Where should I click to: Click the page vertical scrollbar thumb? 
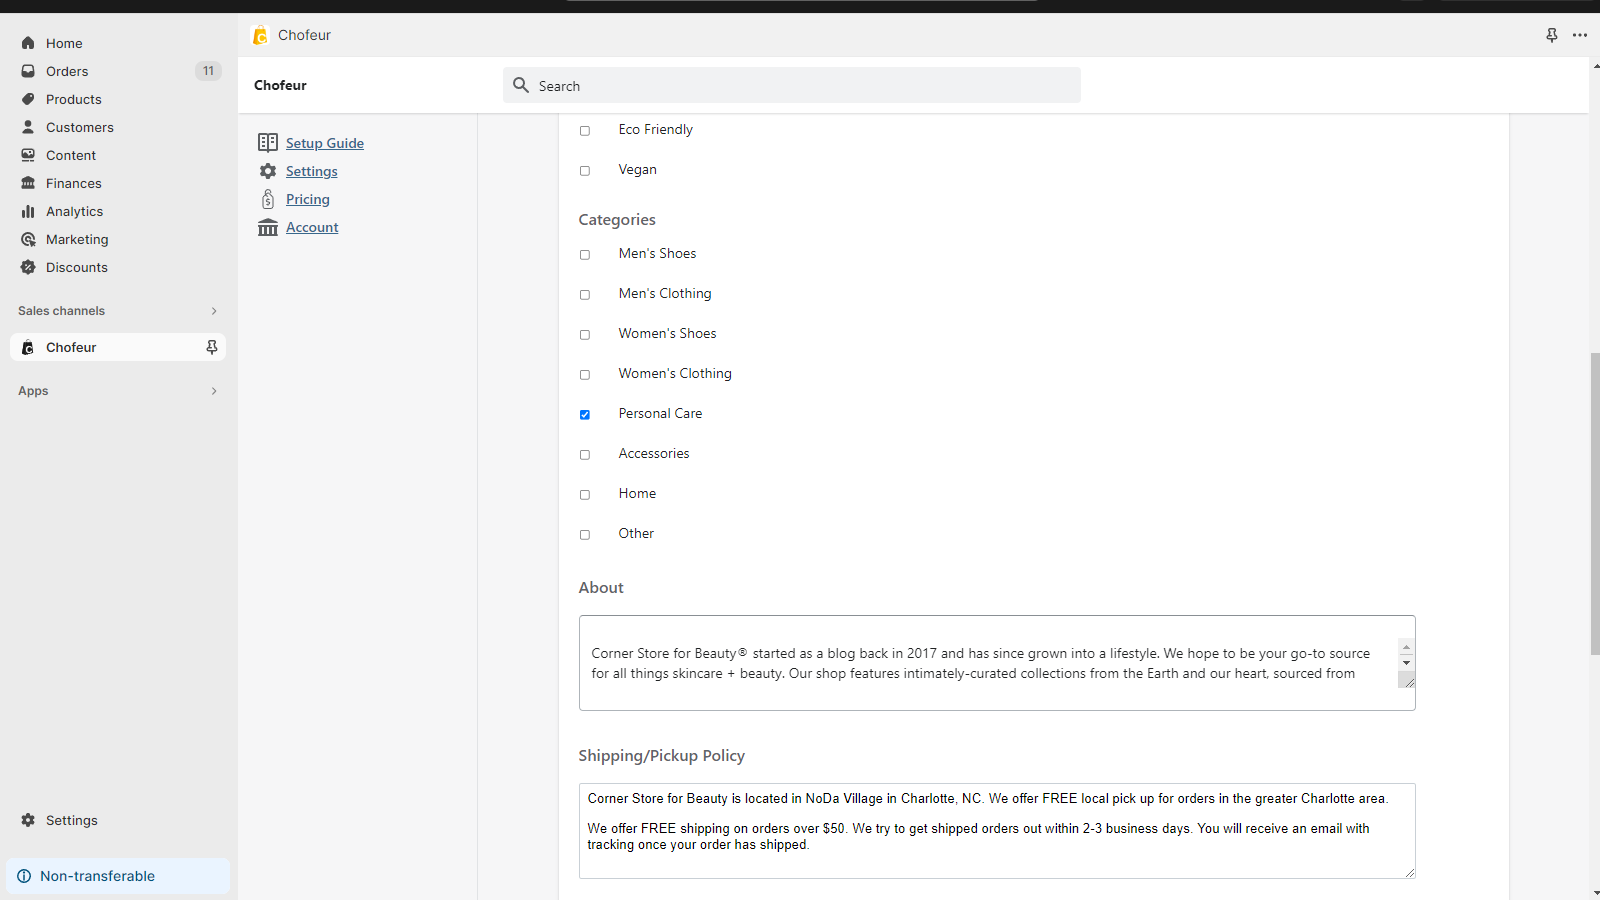(x=1595, y=504)
